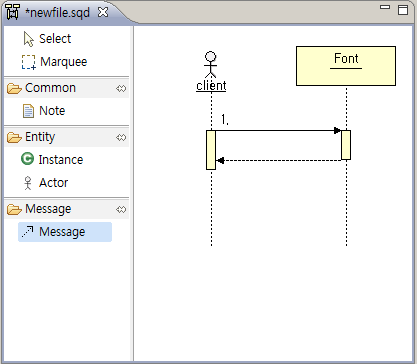417x364 pixels.
Task: Select the Font instance box
Action: (x=346, y=66)
